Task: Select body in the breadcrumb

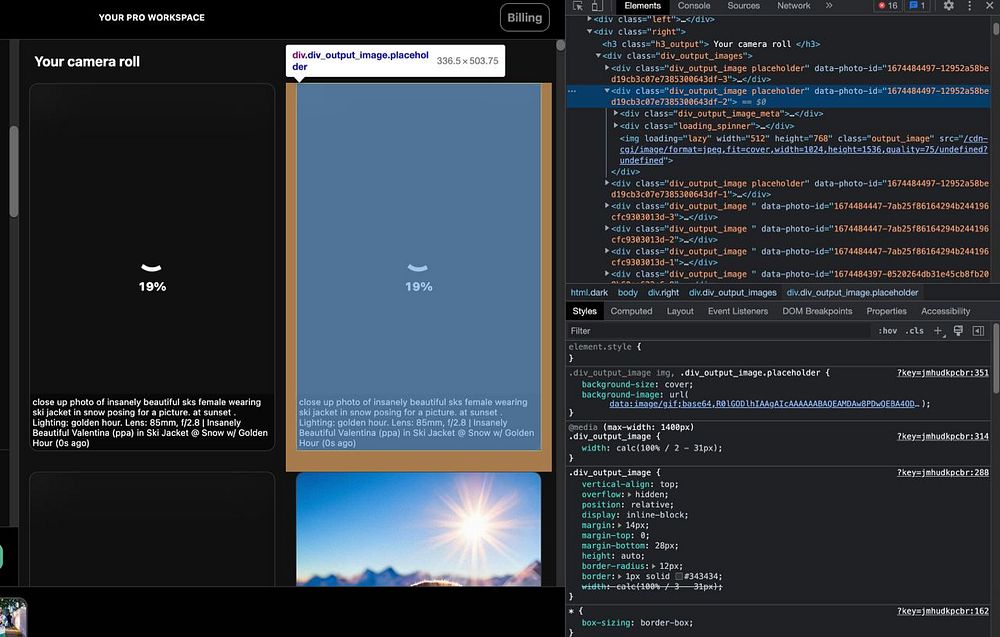Action: 628,293
